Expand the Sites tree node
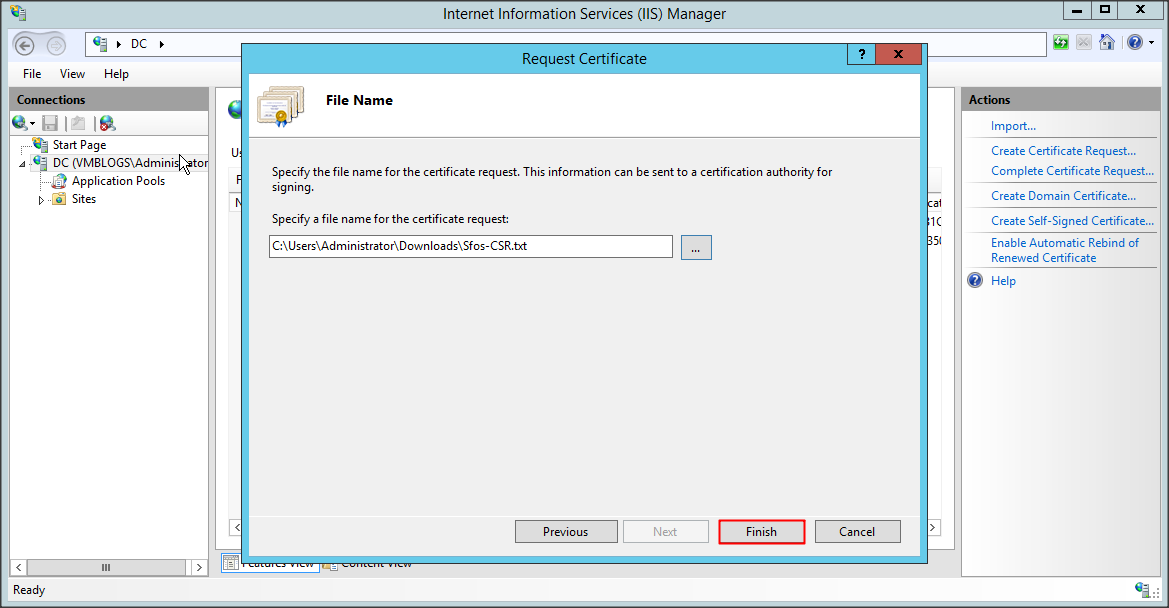Screen dimensions: 1169x608 [x=42, y=200]
